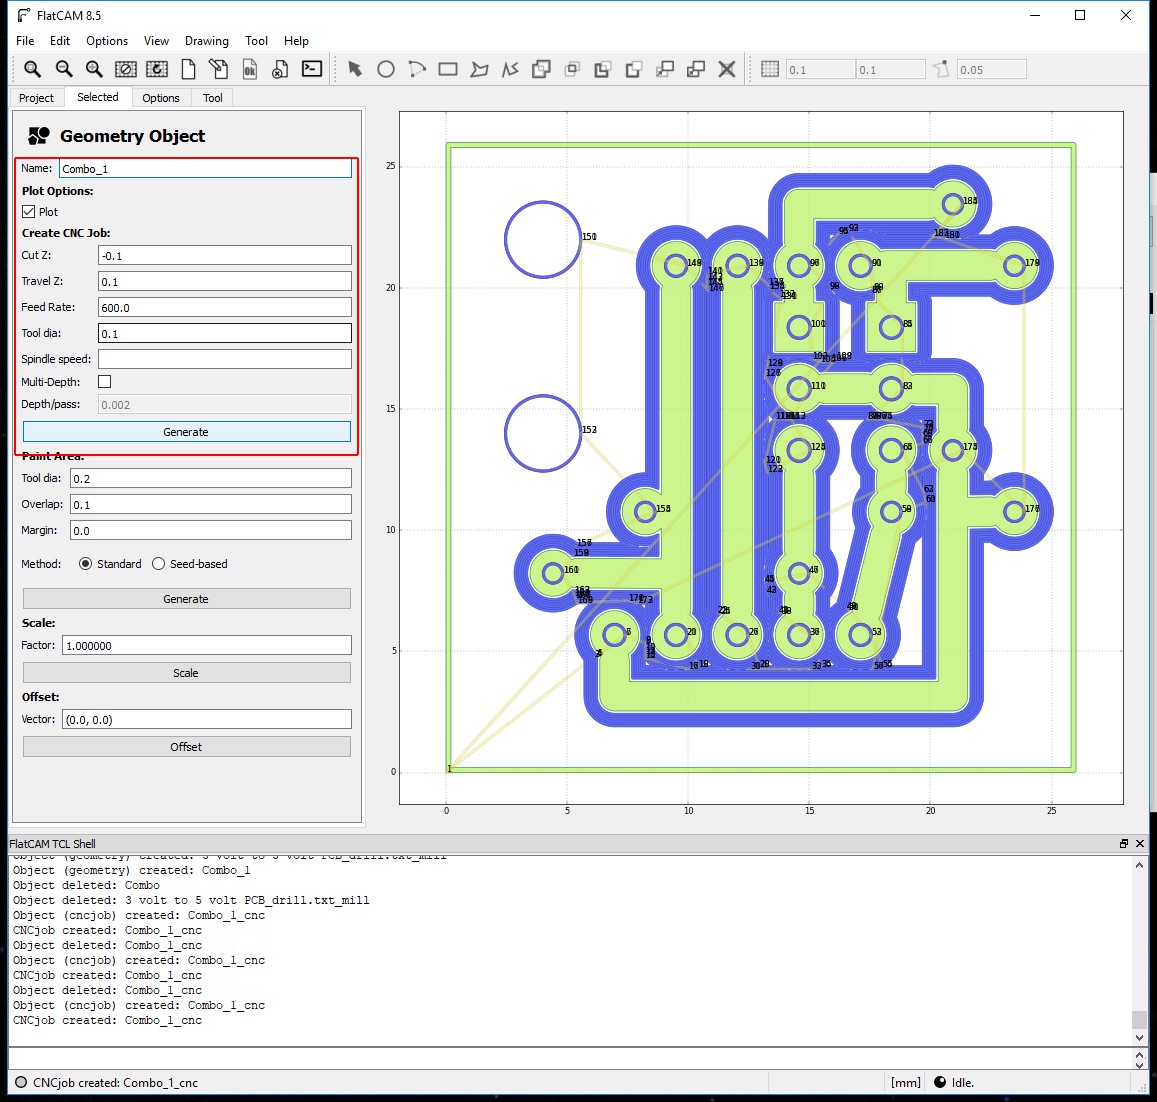Click the snap distance 0.05 field
The height and width of the screenshot is (1102, 1157).
pyautogui.click(x=992, y=69)
